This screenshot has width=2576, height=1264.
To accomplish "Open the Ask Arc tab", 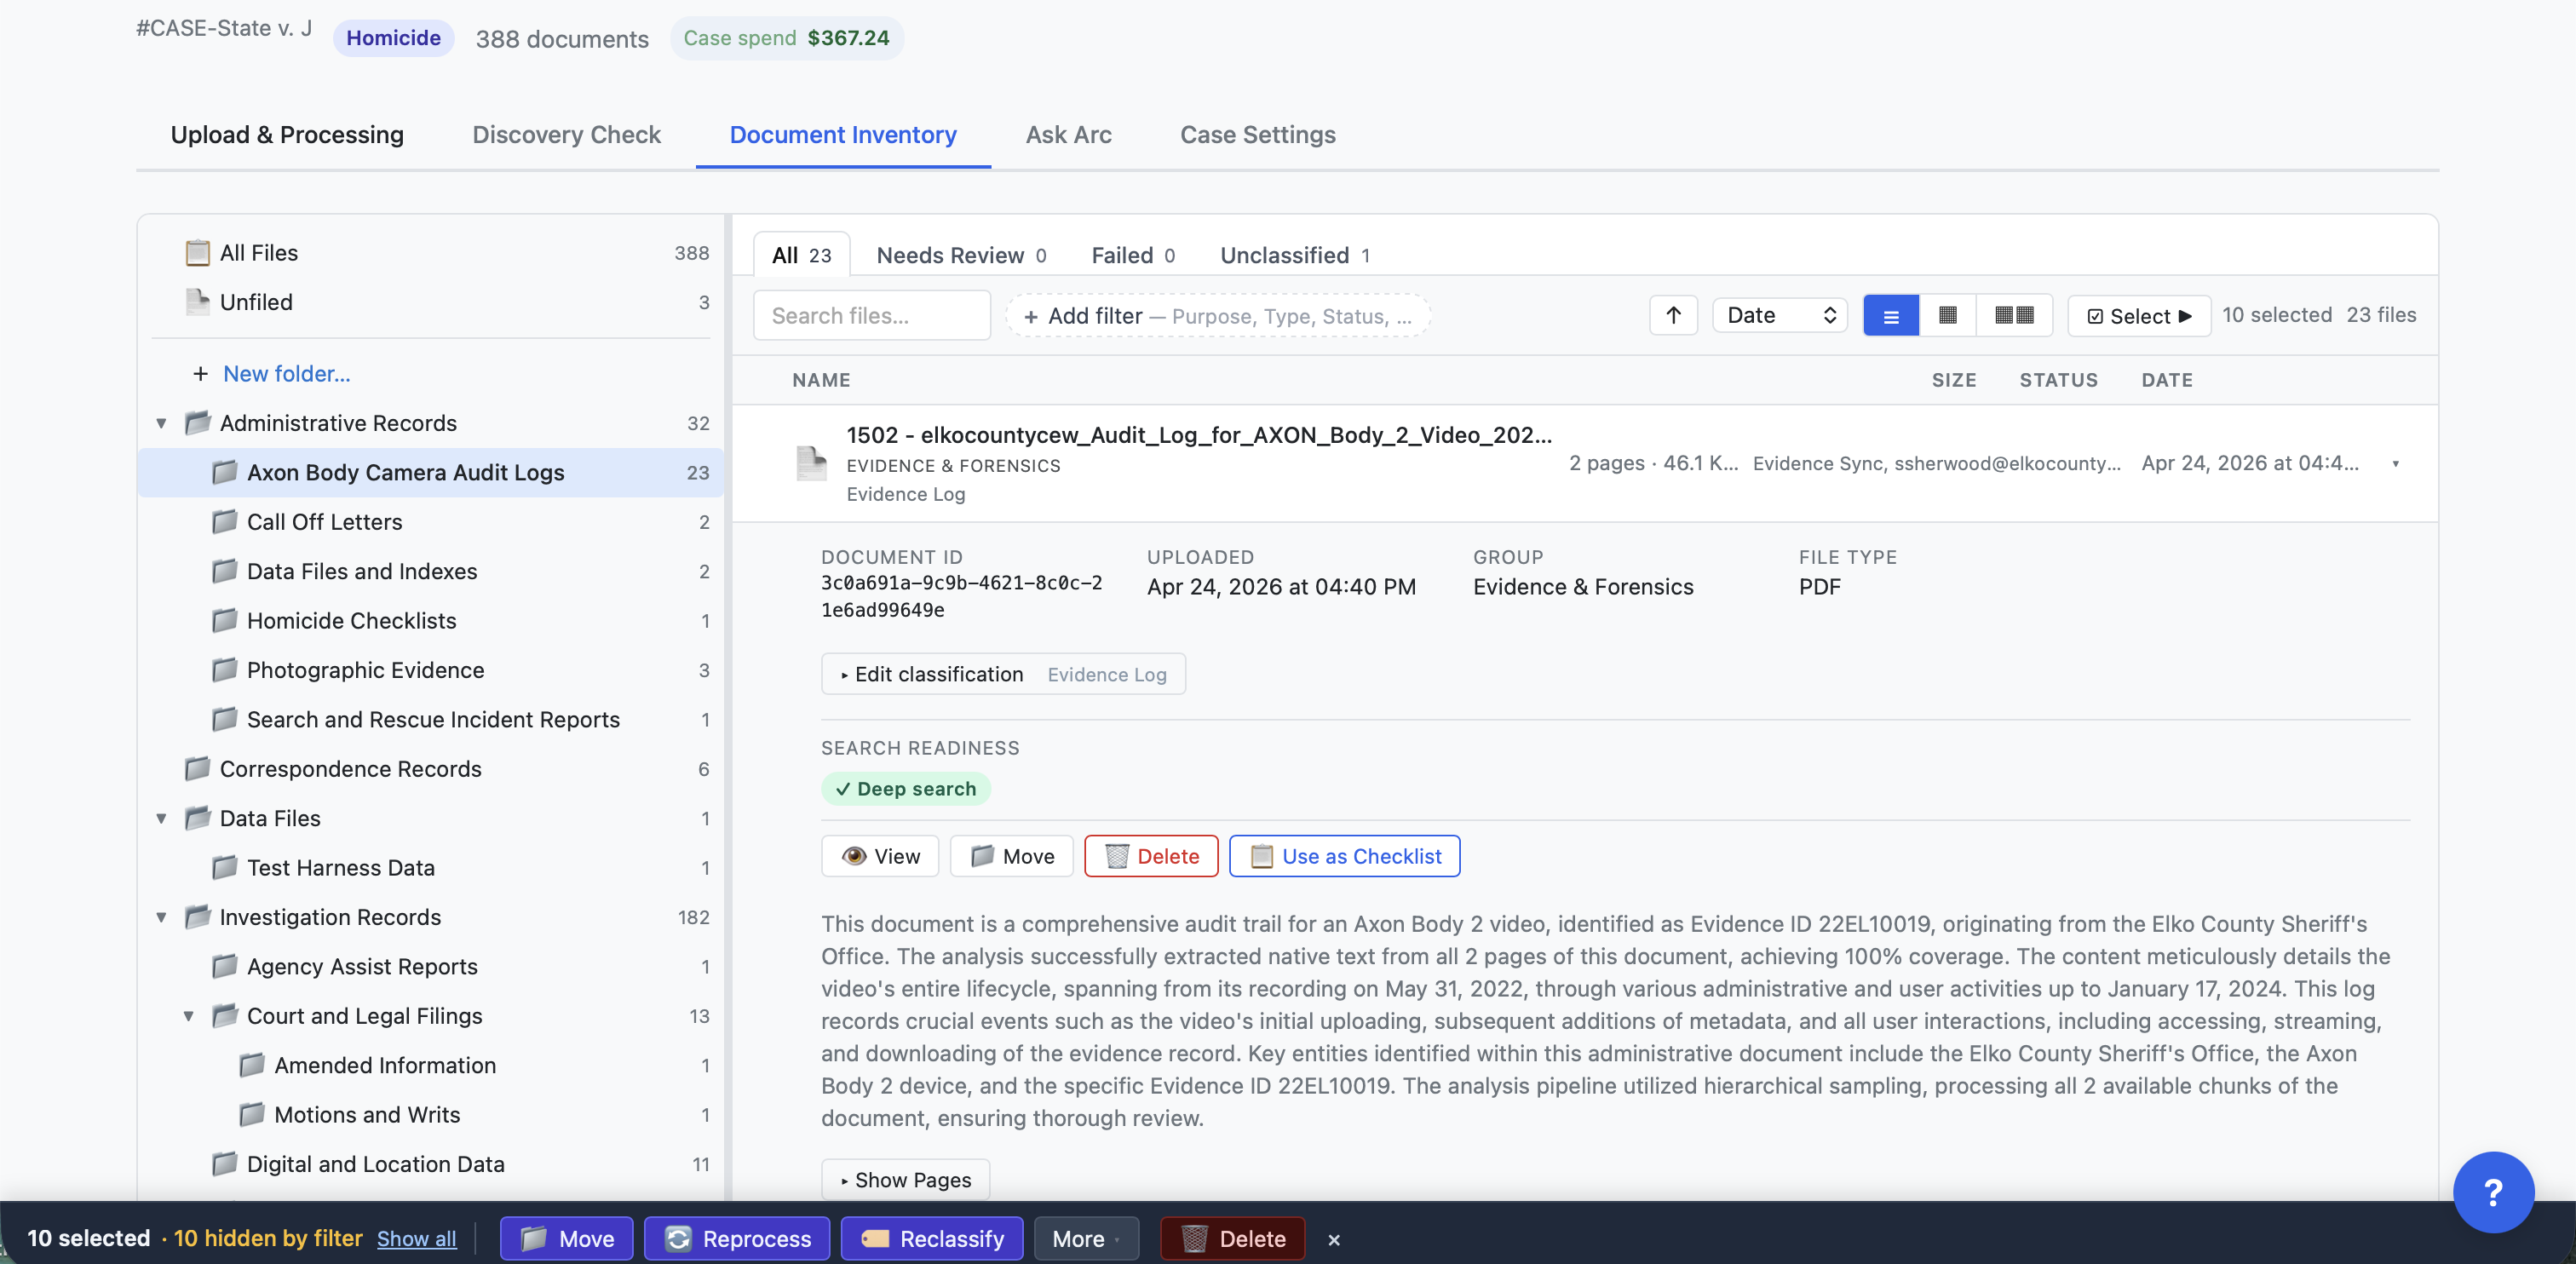I will [x=1068, y=135].
